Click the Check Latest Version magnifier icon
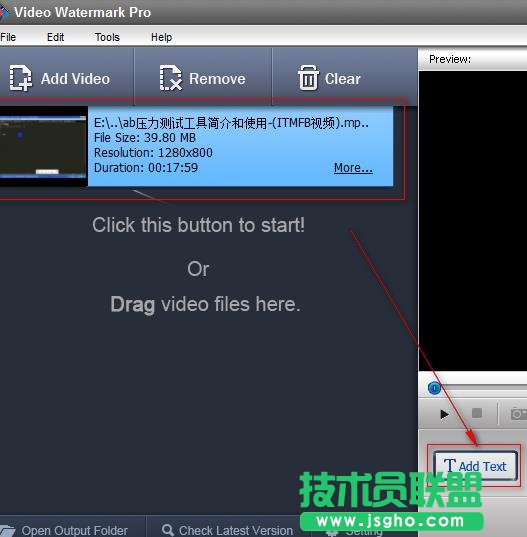 point(167,530)
